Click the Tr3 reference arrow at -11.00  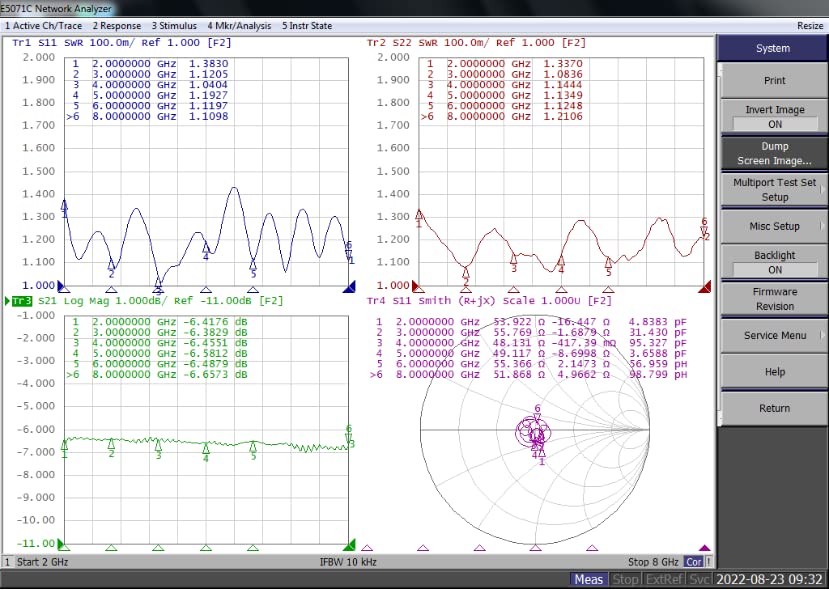[61, 545]
